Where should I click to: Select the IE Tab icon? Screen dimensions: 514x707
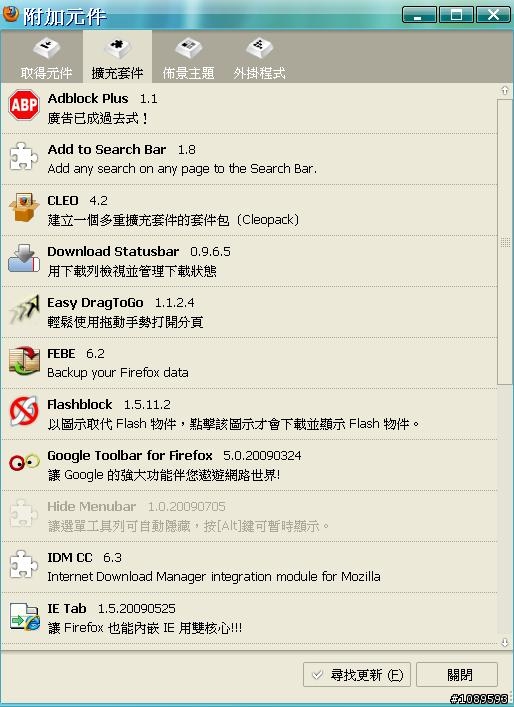point(24,616)
